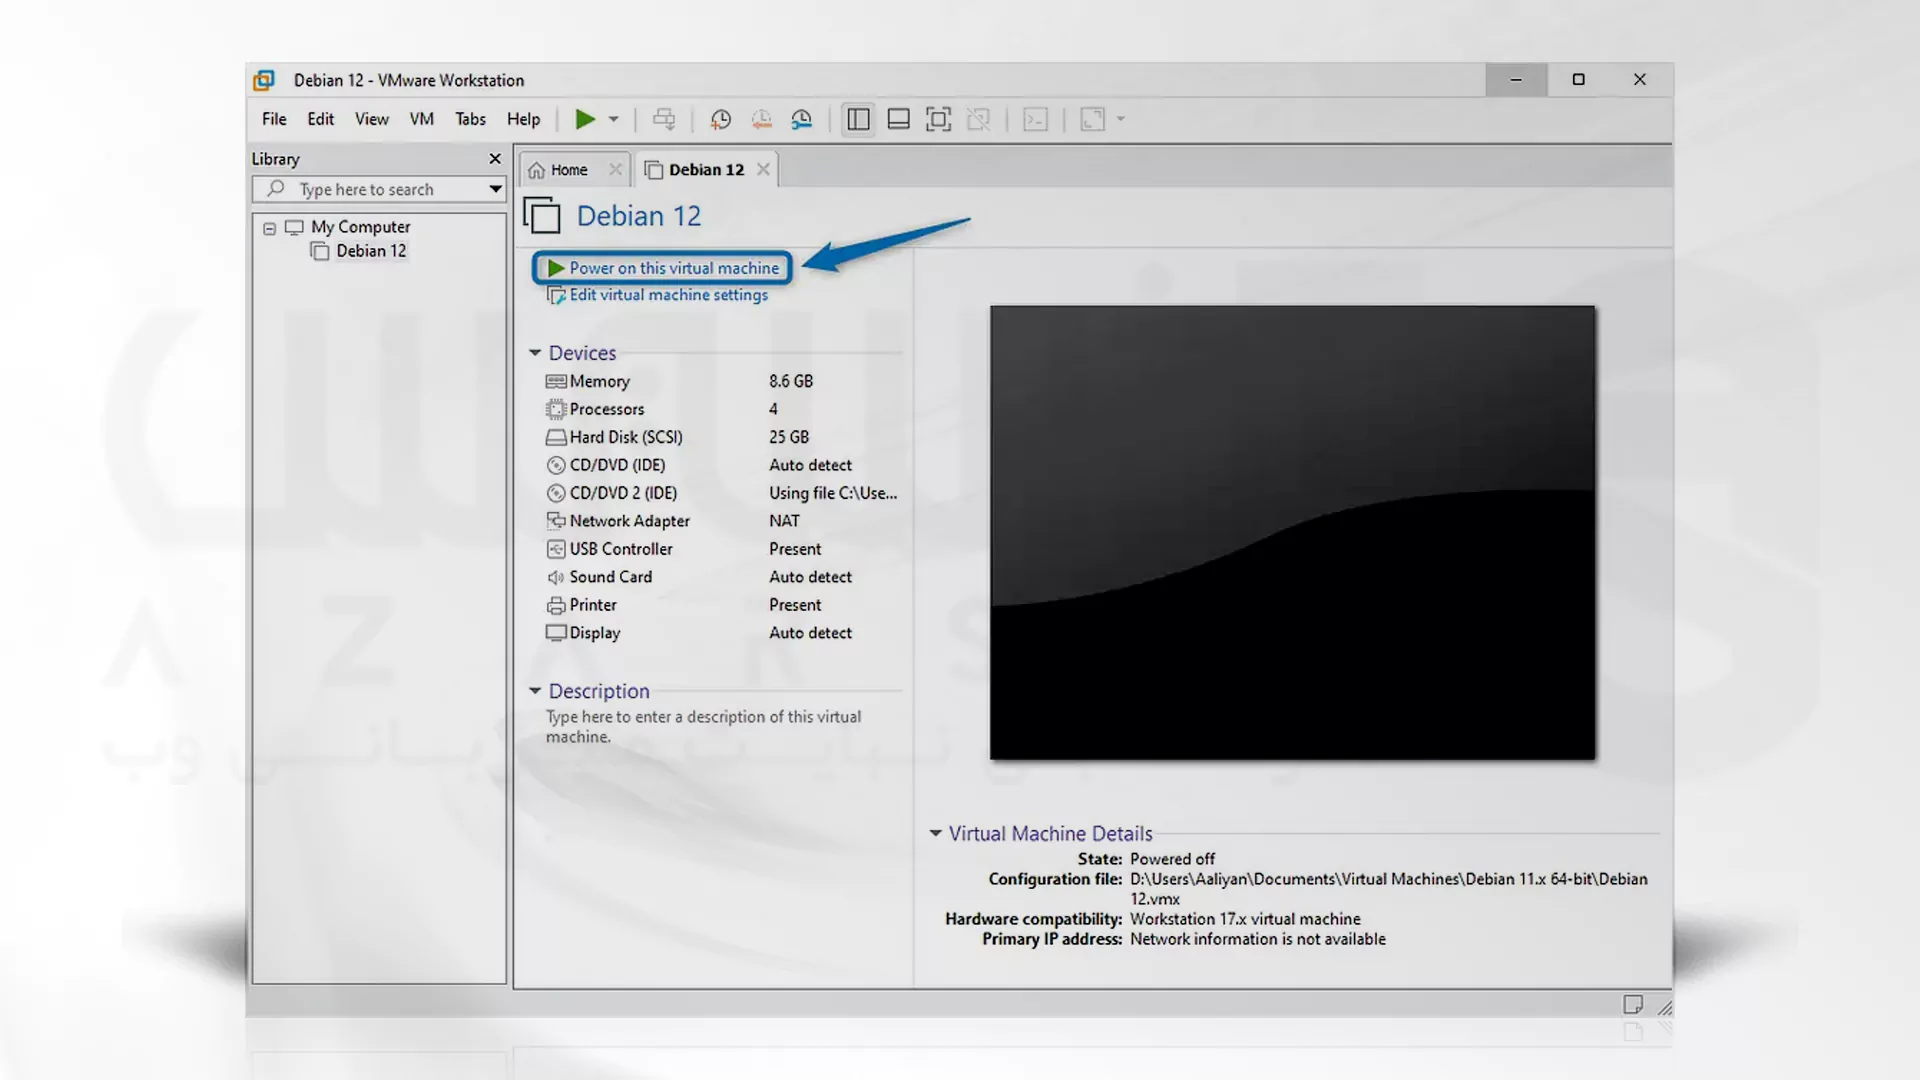Select the Sound Card device row
1920x1080 pixels.
[x=722, y=577]
